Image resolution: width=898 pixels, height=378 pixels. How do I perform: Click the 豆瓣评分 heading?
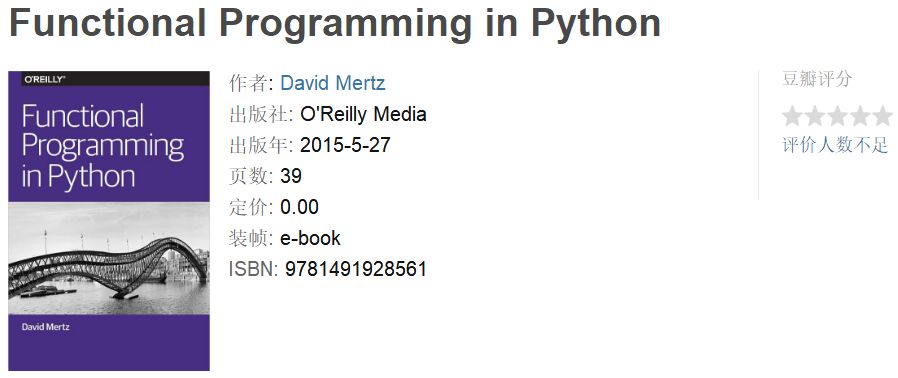pos(817,79)
